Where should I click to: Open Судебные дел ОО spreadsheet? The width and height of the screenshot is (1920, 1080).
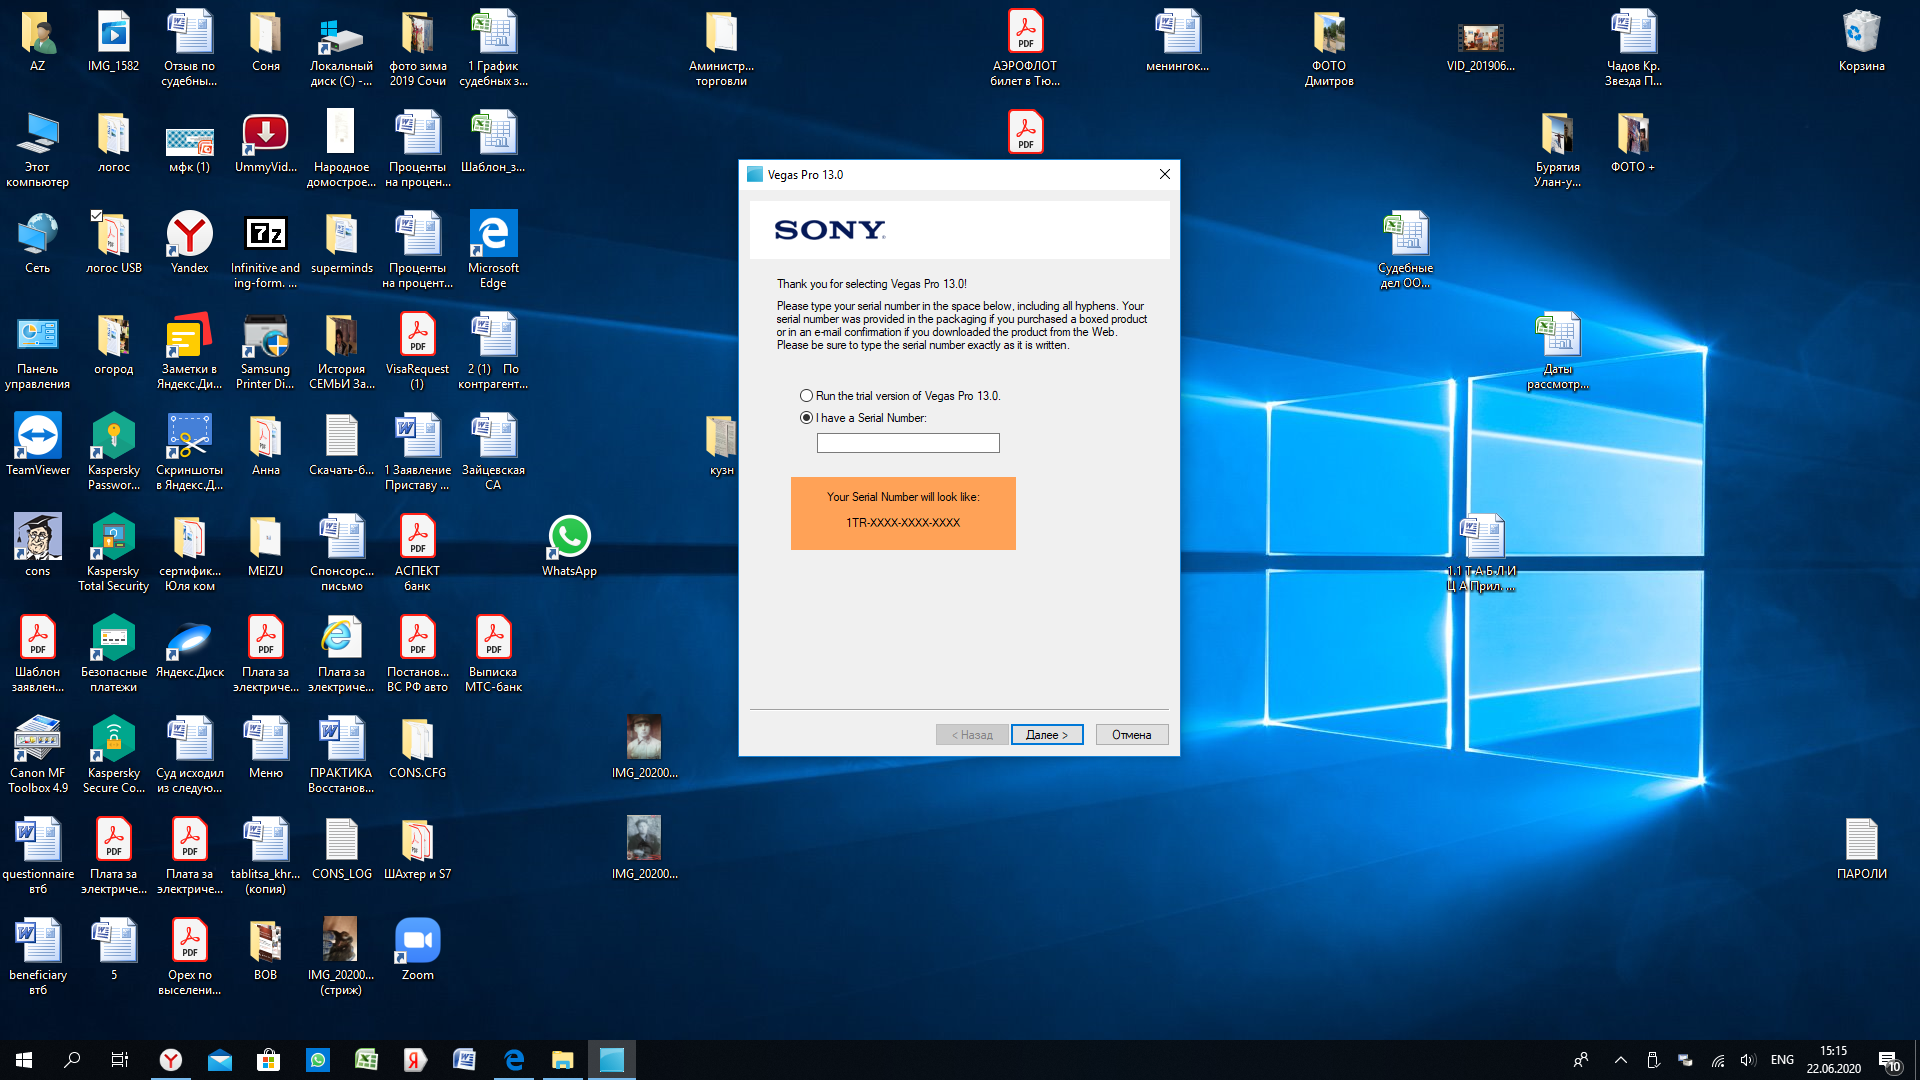(x=1405, y=250)
